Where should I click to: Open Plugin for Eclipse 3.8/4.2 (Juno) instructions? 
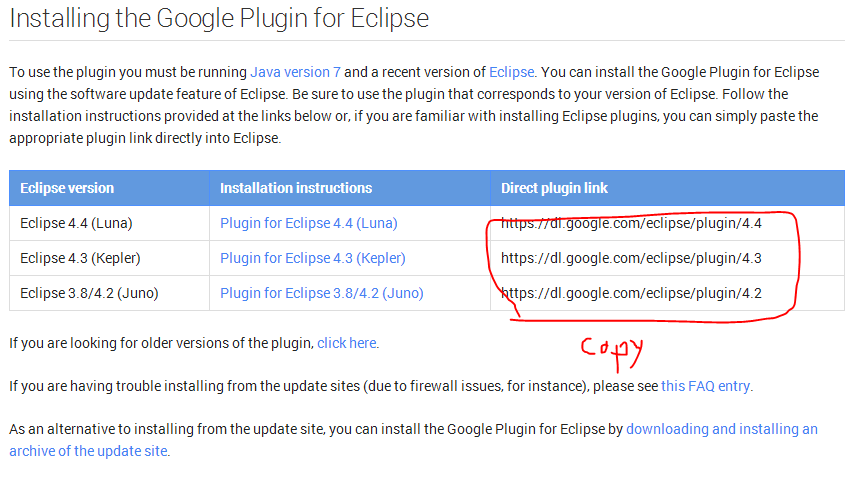point(321,293)
